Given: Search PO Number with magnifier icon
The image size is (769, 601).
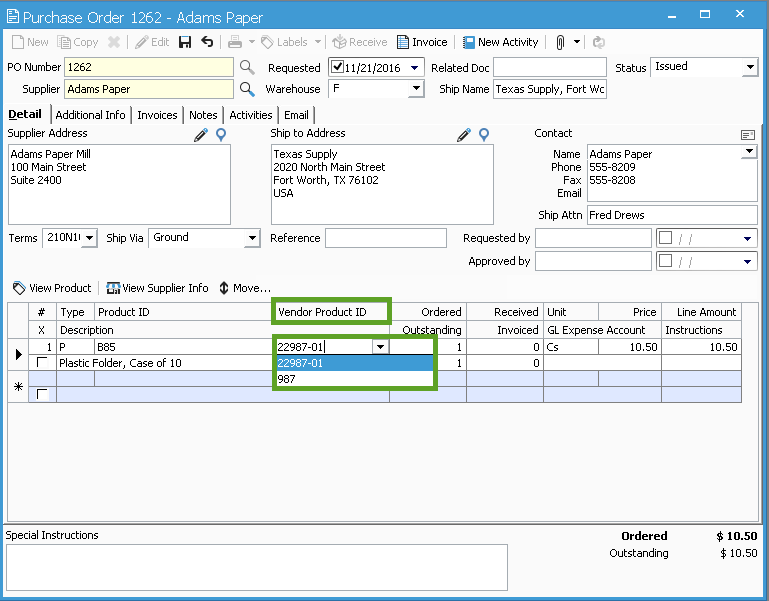Looking at the screenshot, I should (247, 67).
